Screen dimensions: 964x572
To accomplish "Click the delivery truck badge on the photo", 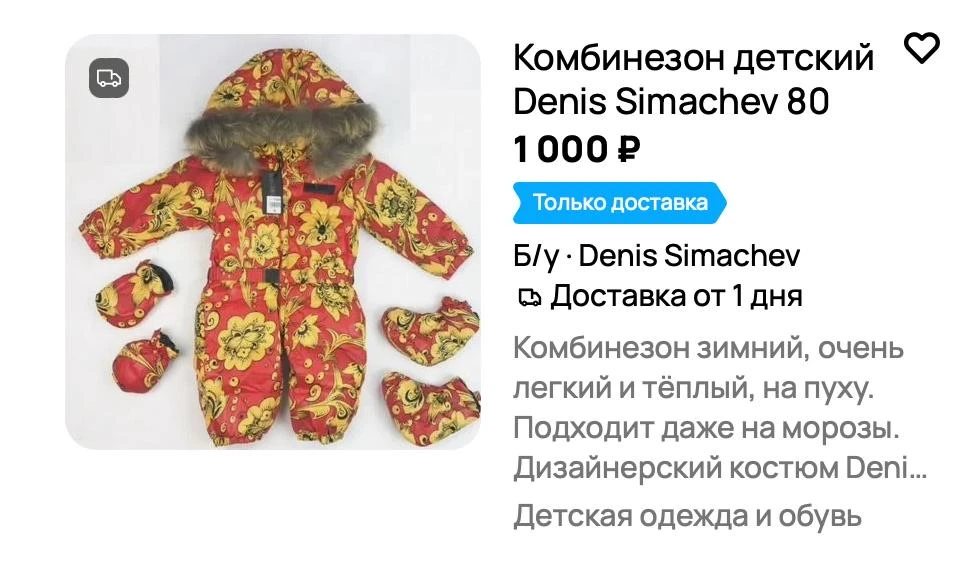I will pyautogui.click(x=109, y=78).
